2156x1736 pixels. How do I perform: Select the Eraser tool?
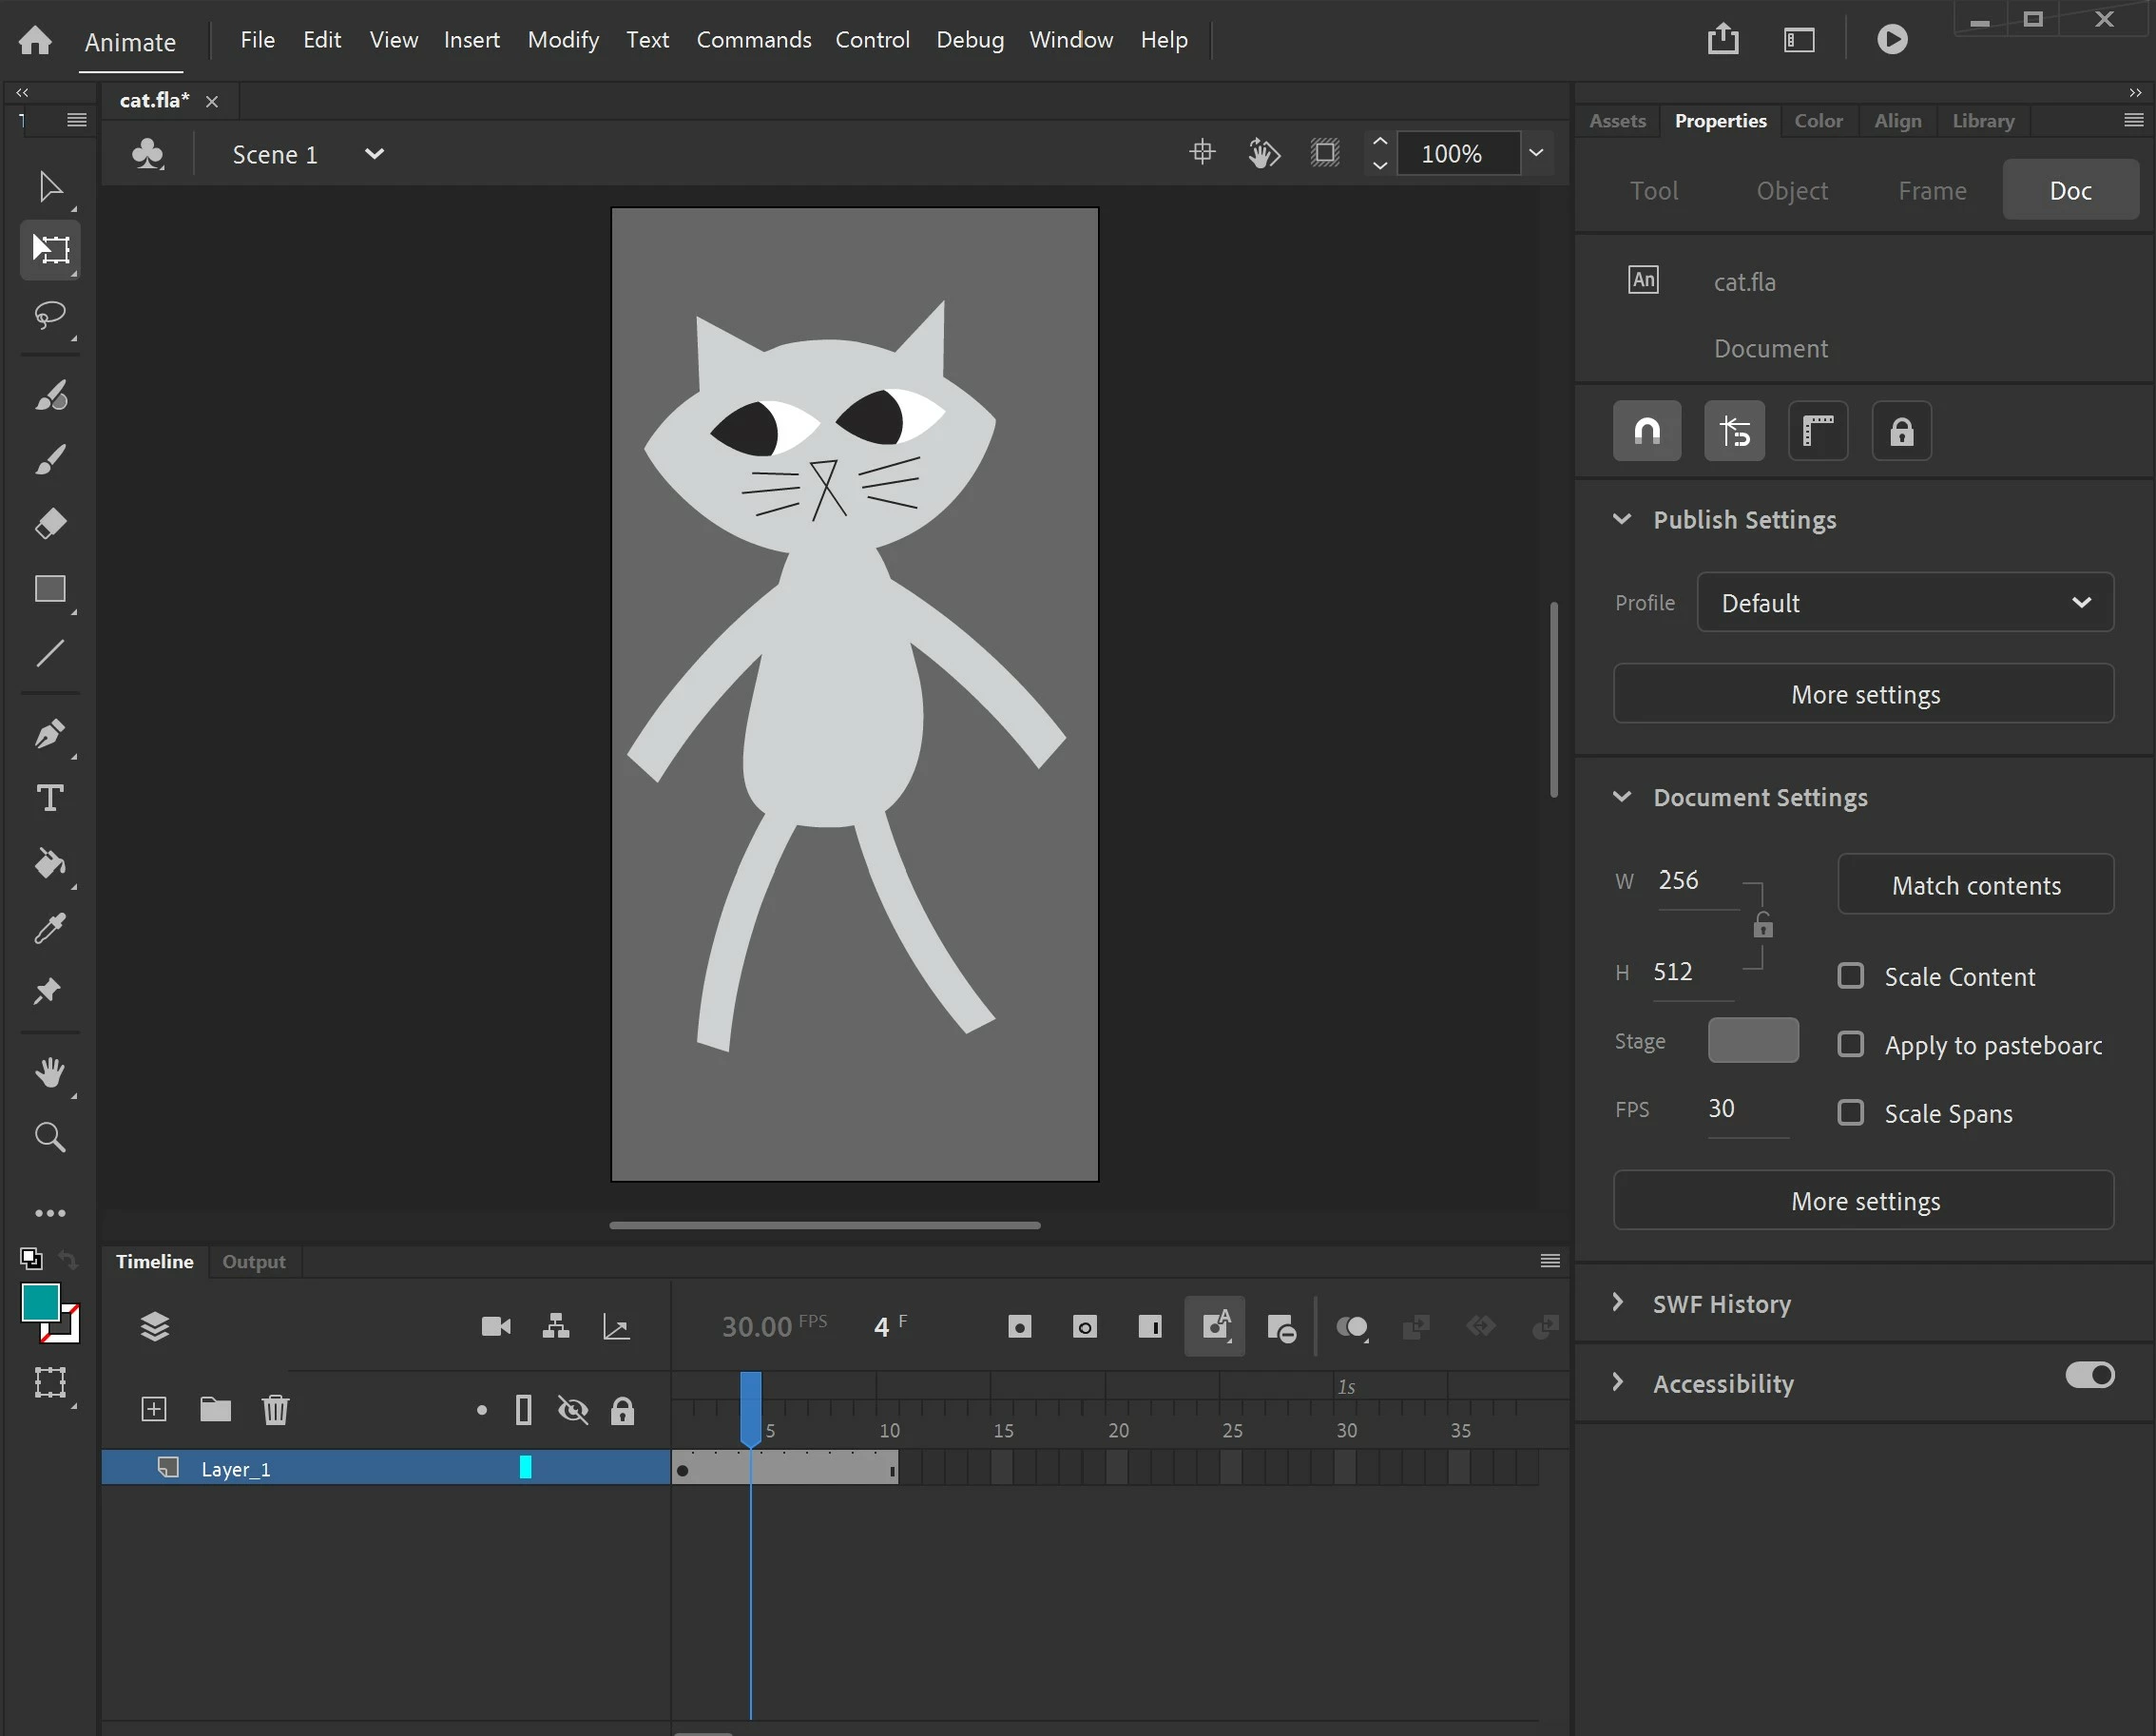(50, 524)
